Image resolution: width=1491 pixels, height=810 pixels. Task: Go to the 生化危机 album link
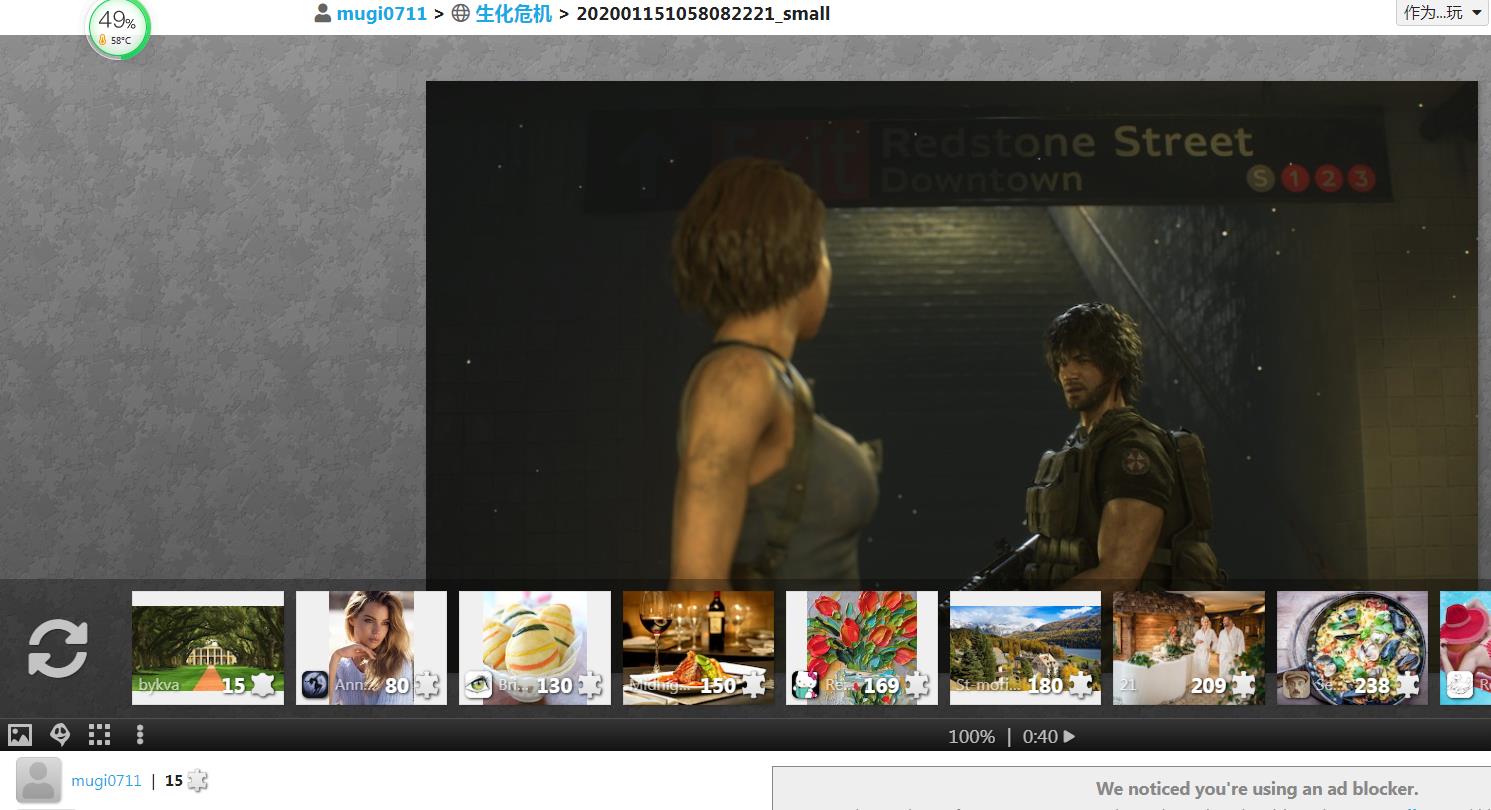point(513,14)
